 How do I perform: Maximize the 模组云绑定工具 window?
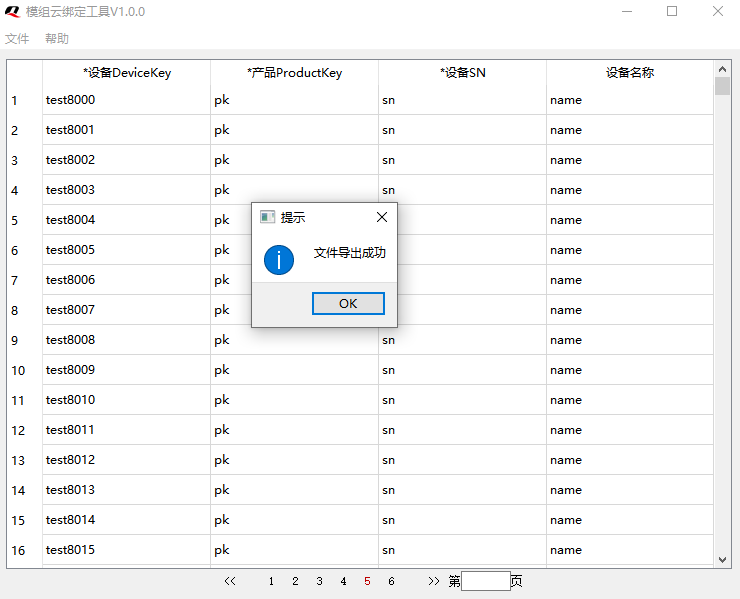[x=672, y=11]
